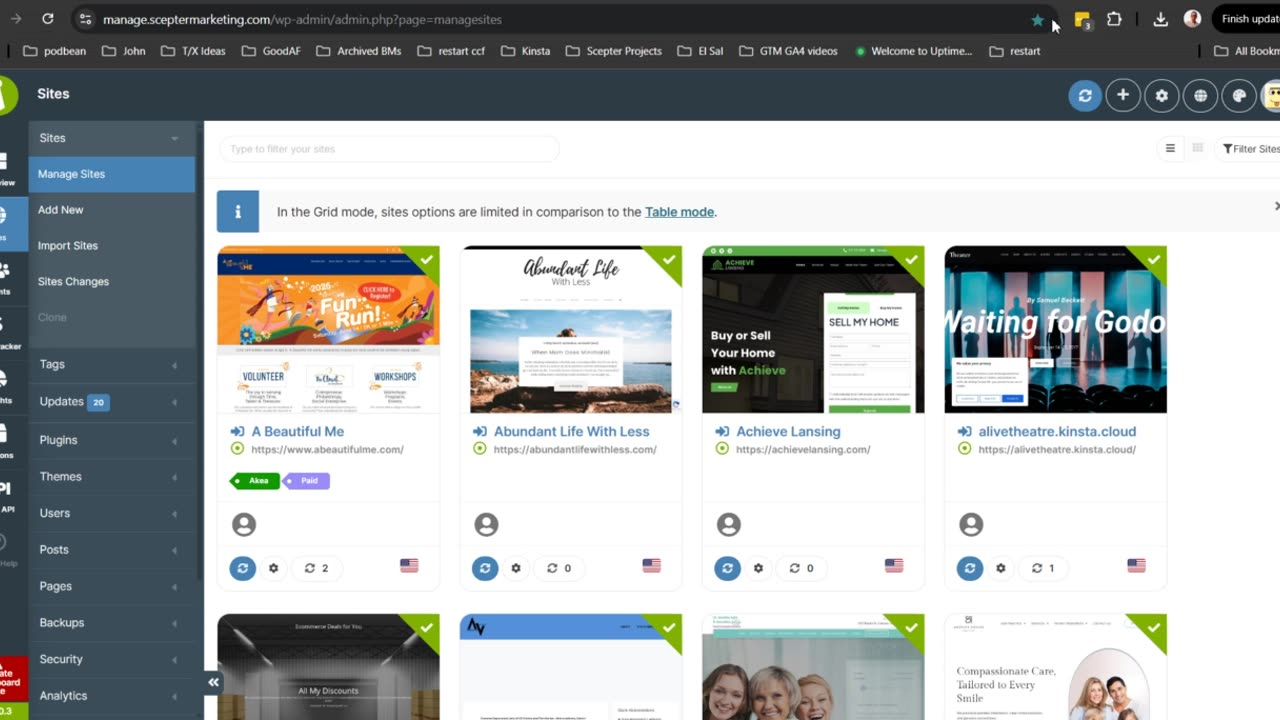
Task: Click pending updates count on A Beautiful Me card
Action: (316, 568)
